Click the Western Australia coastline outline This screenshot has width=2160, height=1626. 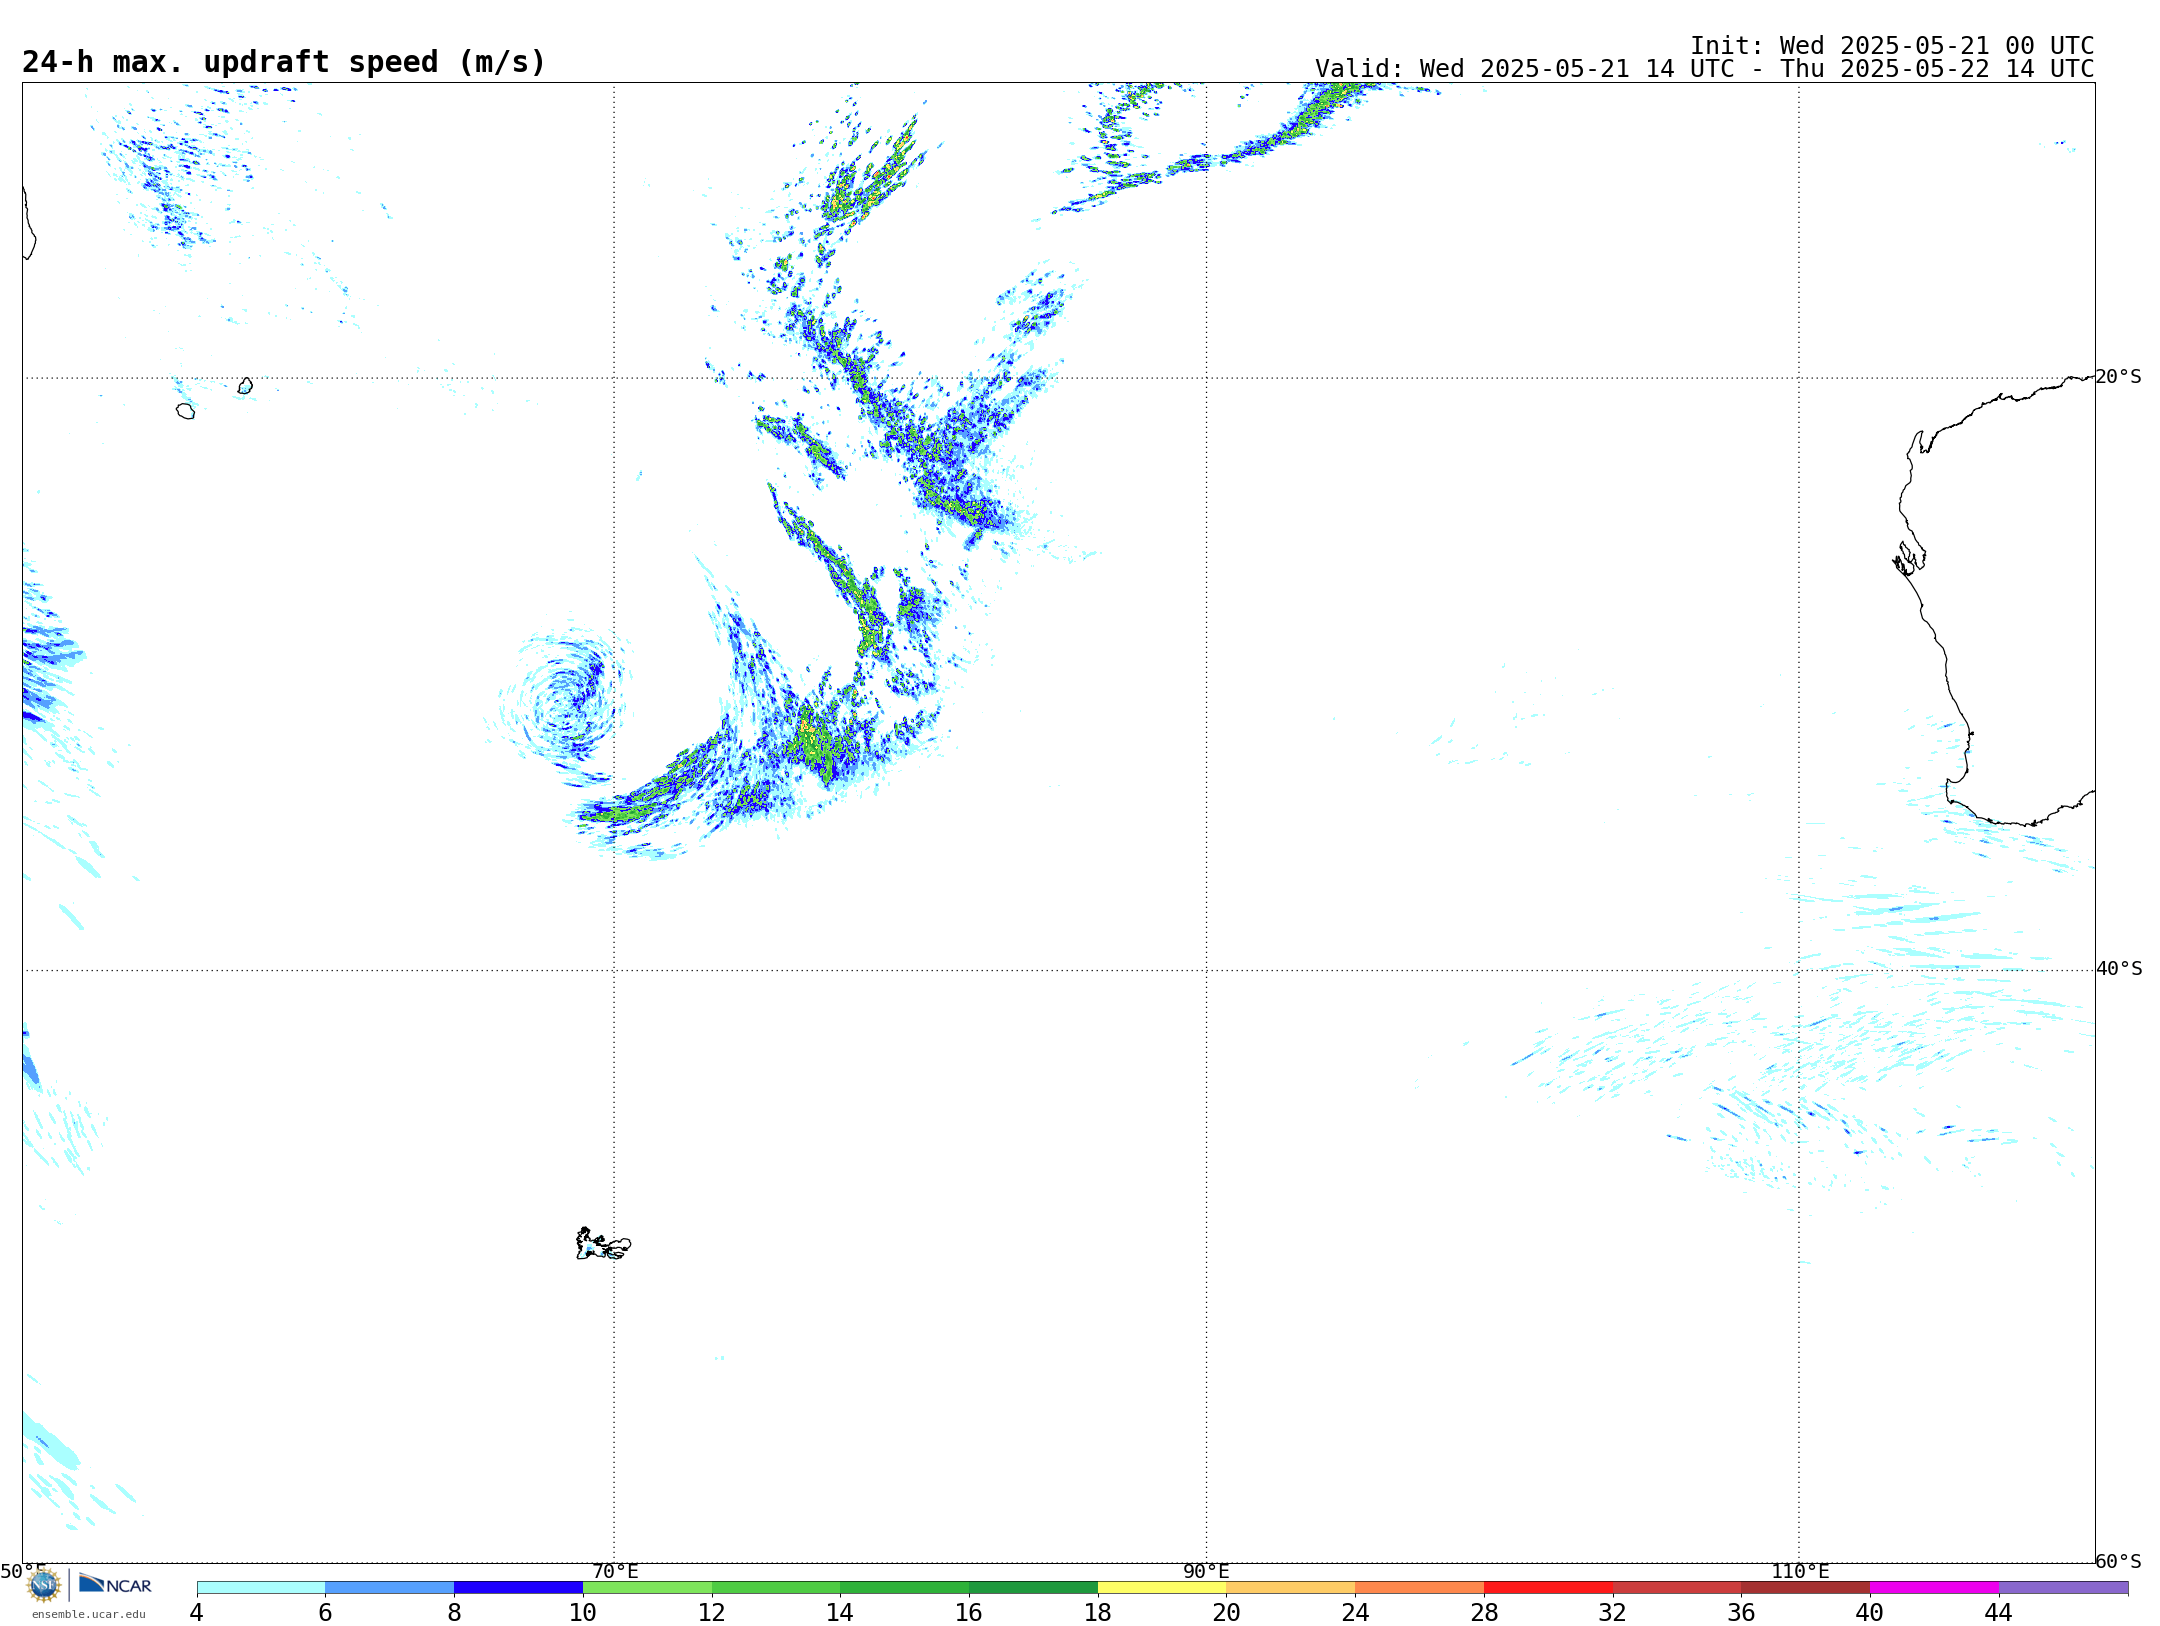click(x=1995, y=600)
